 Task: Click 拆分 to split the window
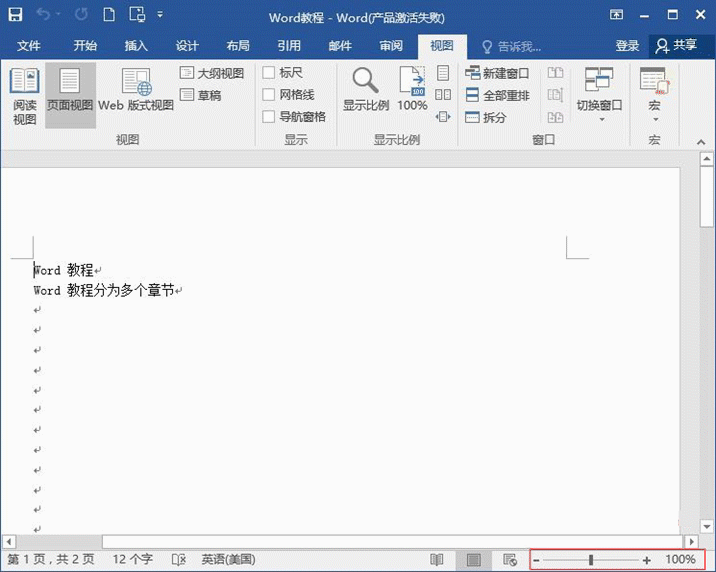pos(486,117)
